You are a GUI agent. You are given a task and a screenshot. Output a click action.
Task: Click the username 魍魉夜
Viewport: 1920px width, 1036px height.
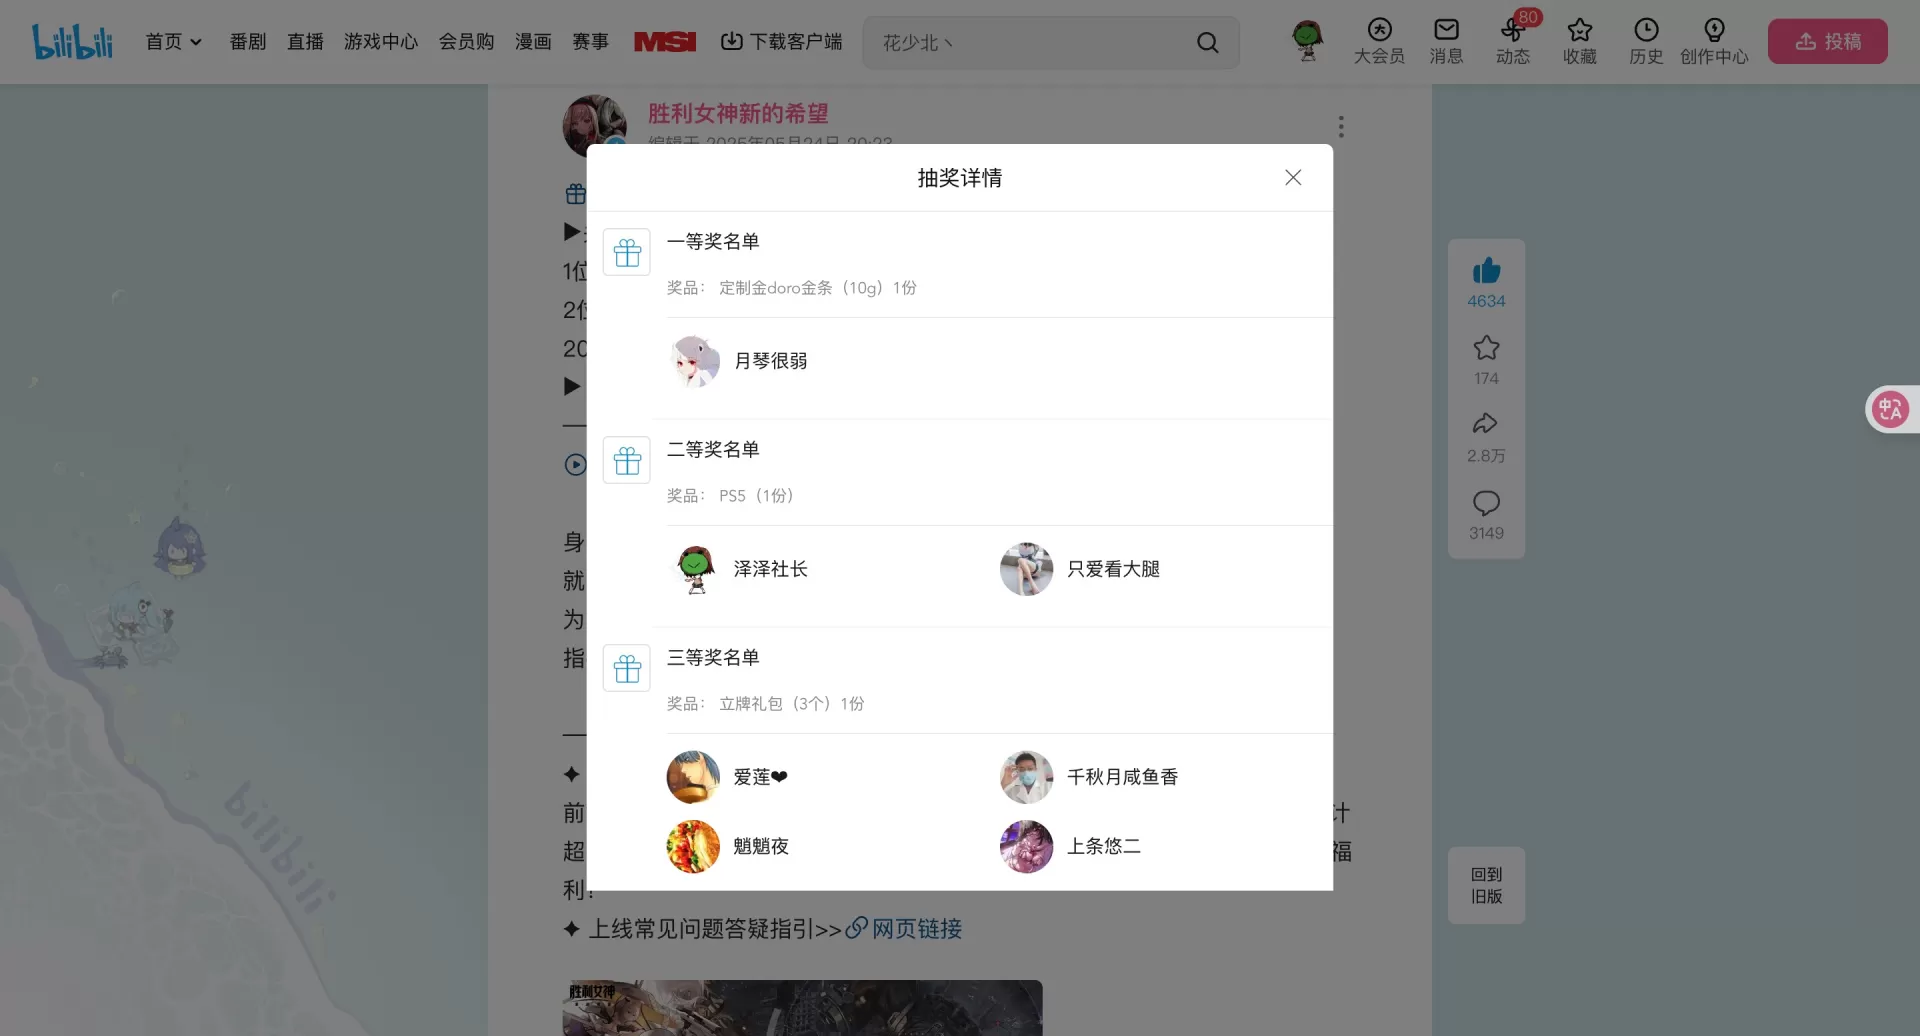[x=761, y=846]
